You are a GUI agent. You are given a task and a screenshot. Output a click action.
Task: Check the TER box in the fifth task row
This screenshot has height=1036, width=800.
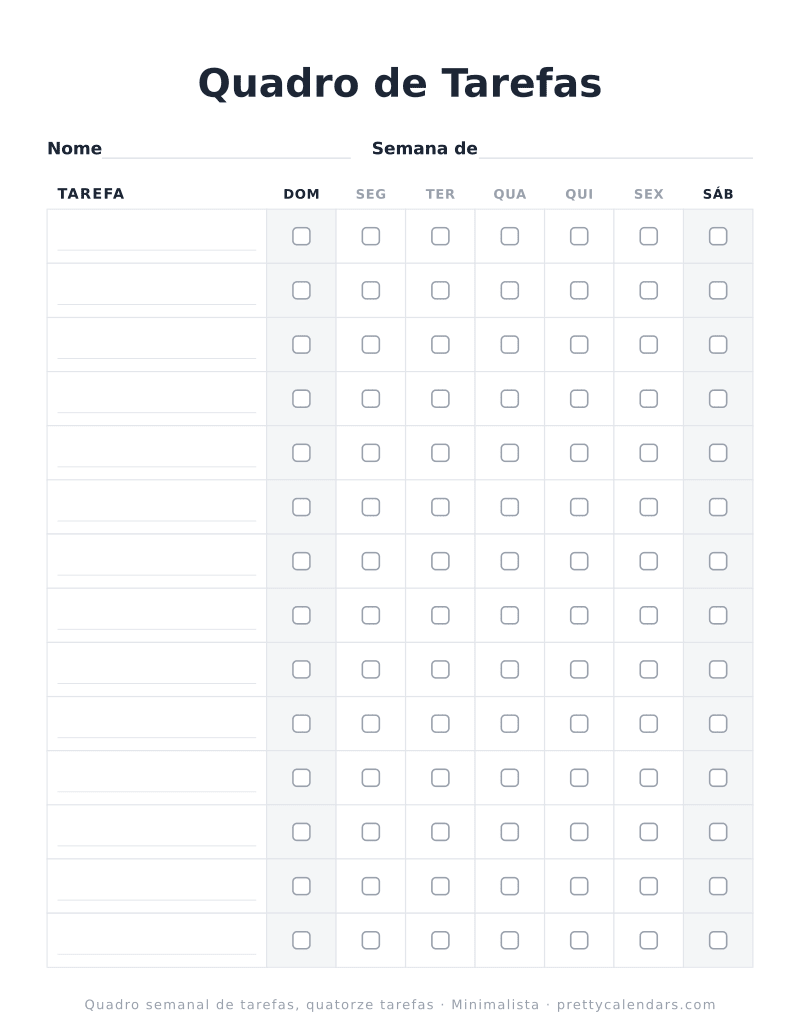pyautogui.click(x=440, y=453)
